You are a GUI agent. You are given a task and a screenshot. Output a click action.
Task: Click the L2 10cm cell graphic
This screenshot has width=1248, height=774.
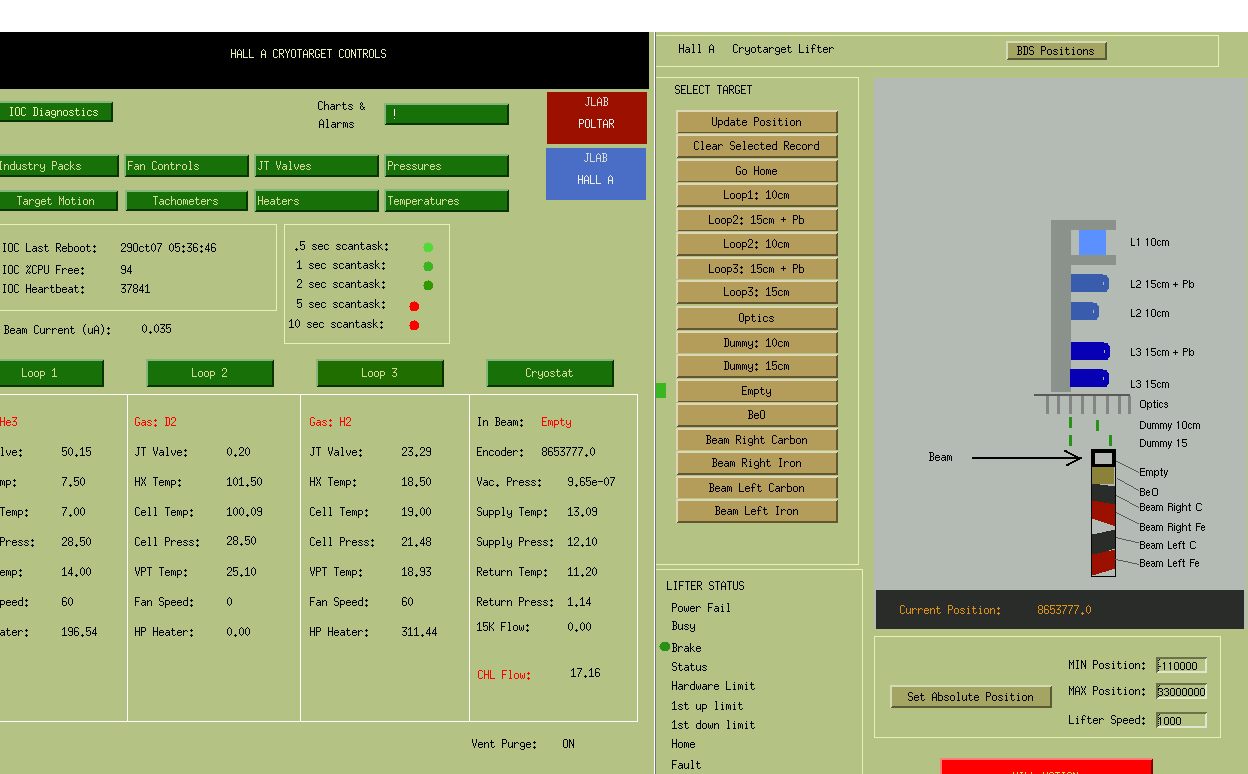pyautogui.click(x=1084, y=311)
